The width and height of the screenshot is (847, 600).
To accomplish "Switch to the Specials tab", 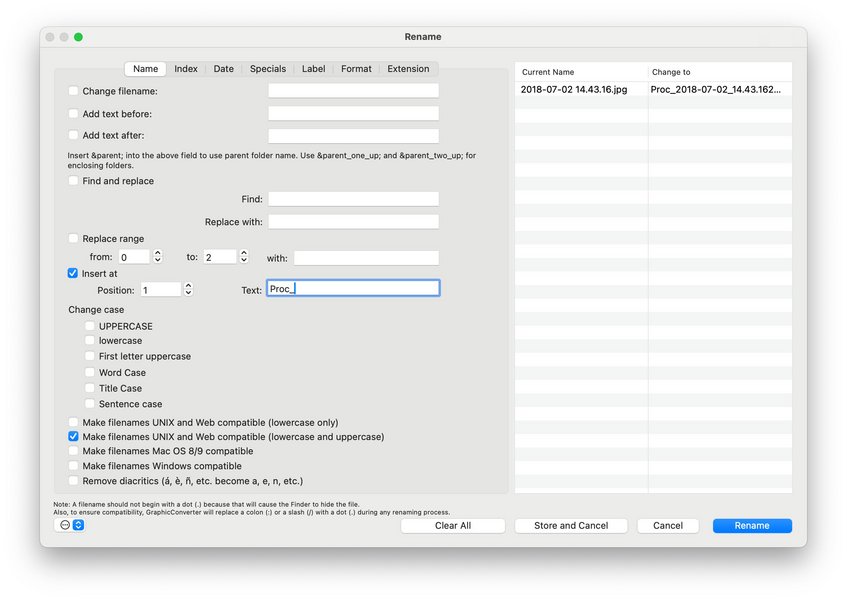I will [267, 68].
